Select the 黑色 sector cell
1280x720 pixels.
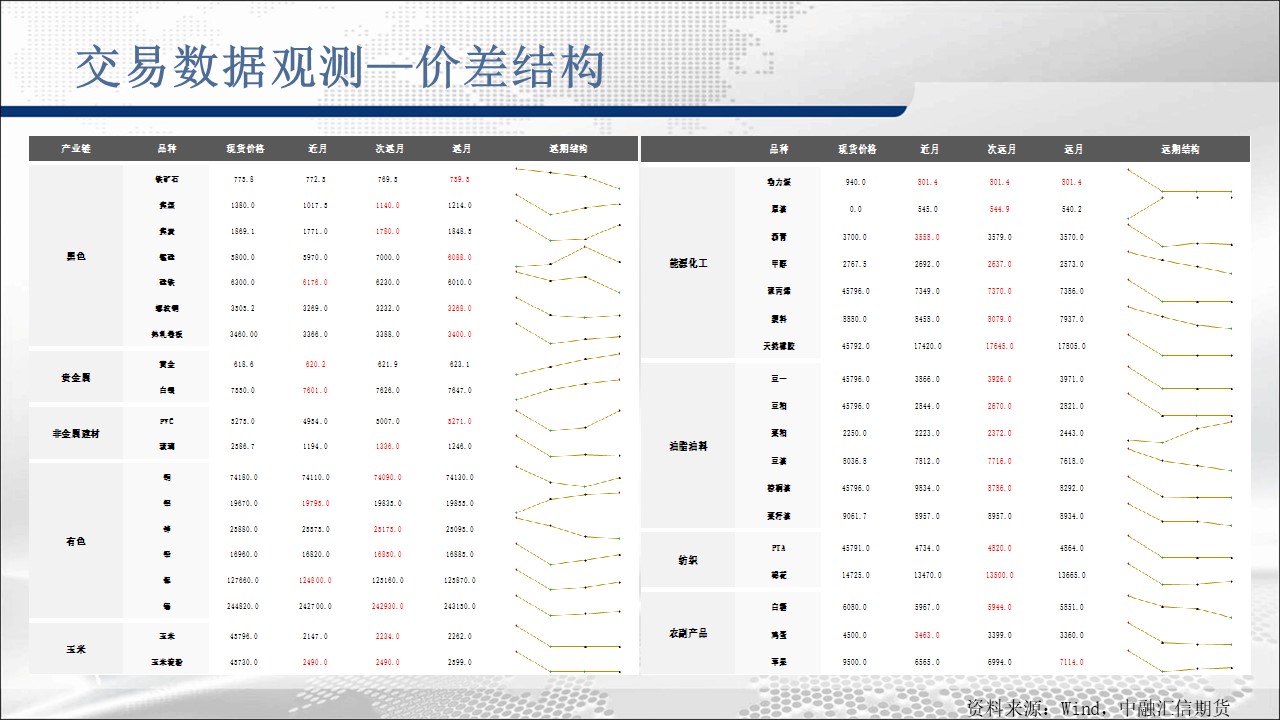pyautogui.click(x=76, y=257)
